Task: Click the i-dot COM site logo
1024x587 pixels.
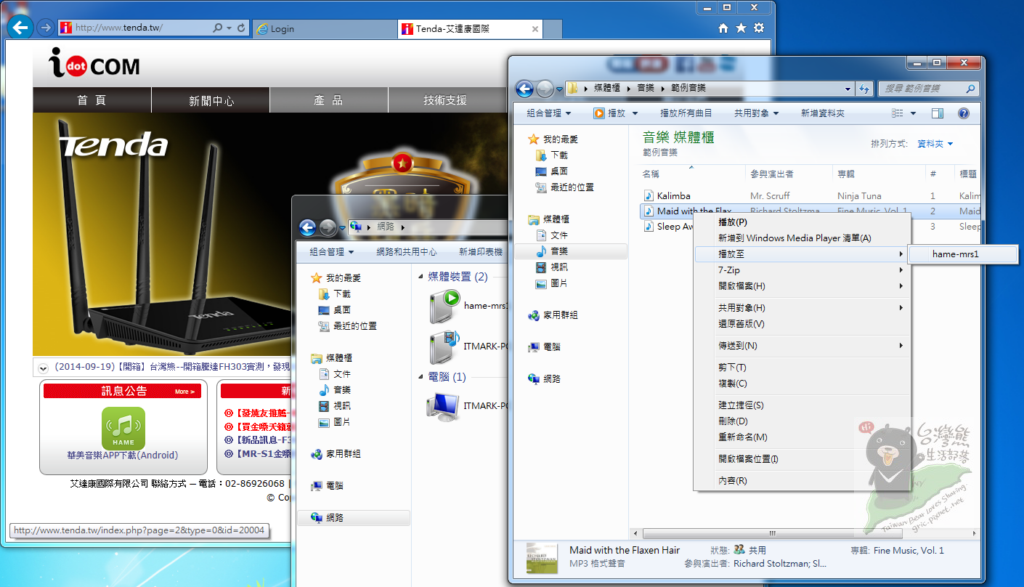Action: 94,64
